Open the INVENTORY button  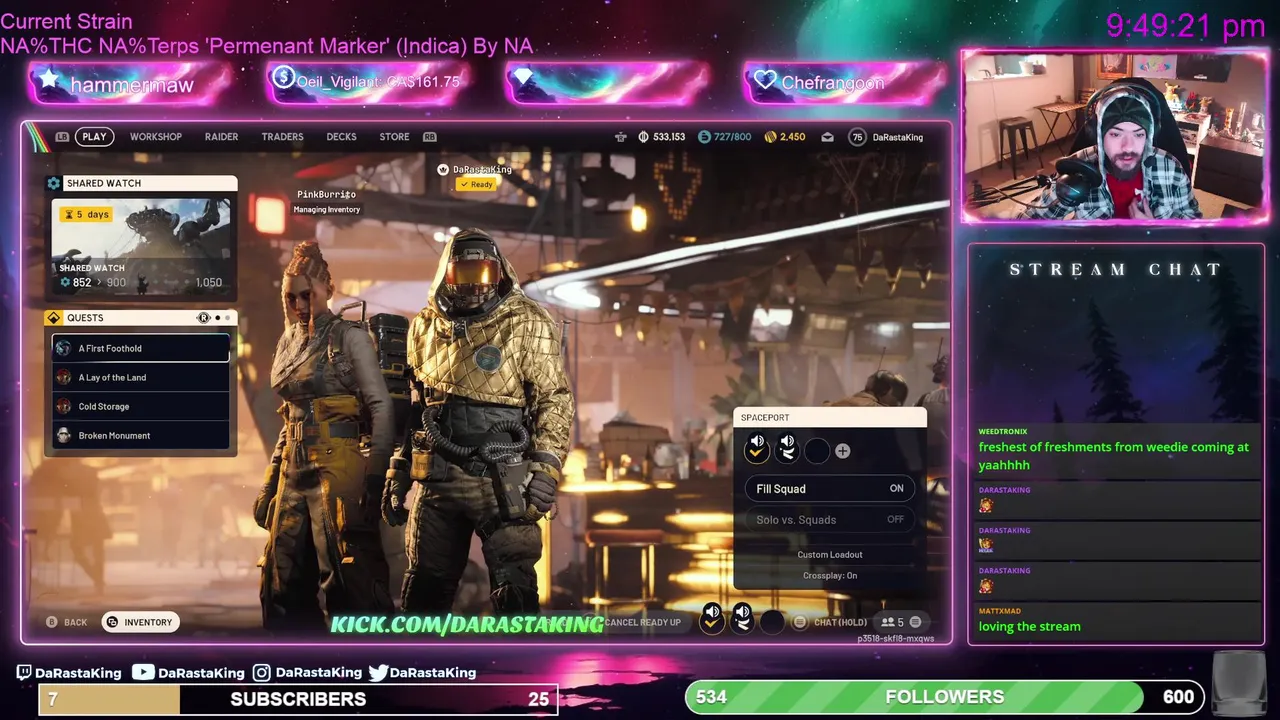point(140,622)
